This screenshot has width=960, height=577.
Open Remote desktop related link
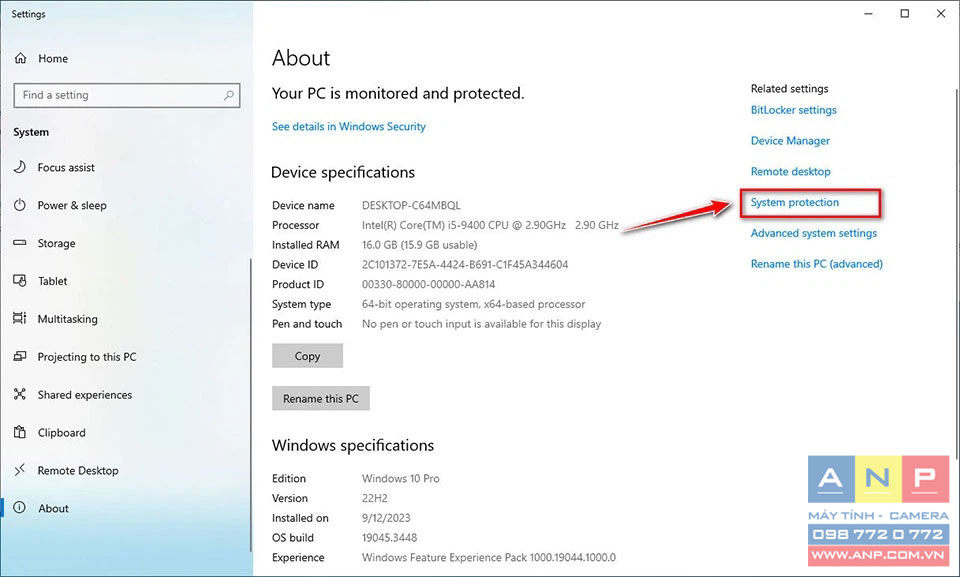[790, 172]
